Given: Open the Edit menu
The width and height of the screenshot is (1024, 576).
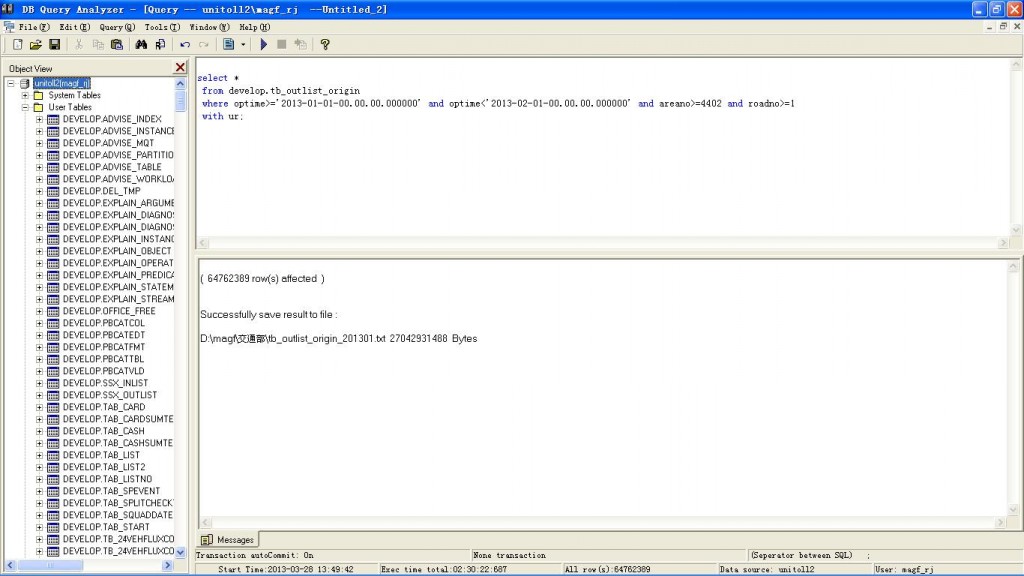Looking at the screenshot, I should [74, 27].
